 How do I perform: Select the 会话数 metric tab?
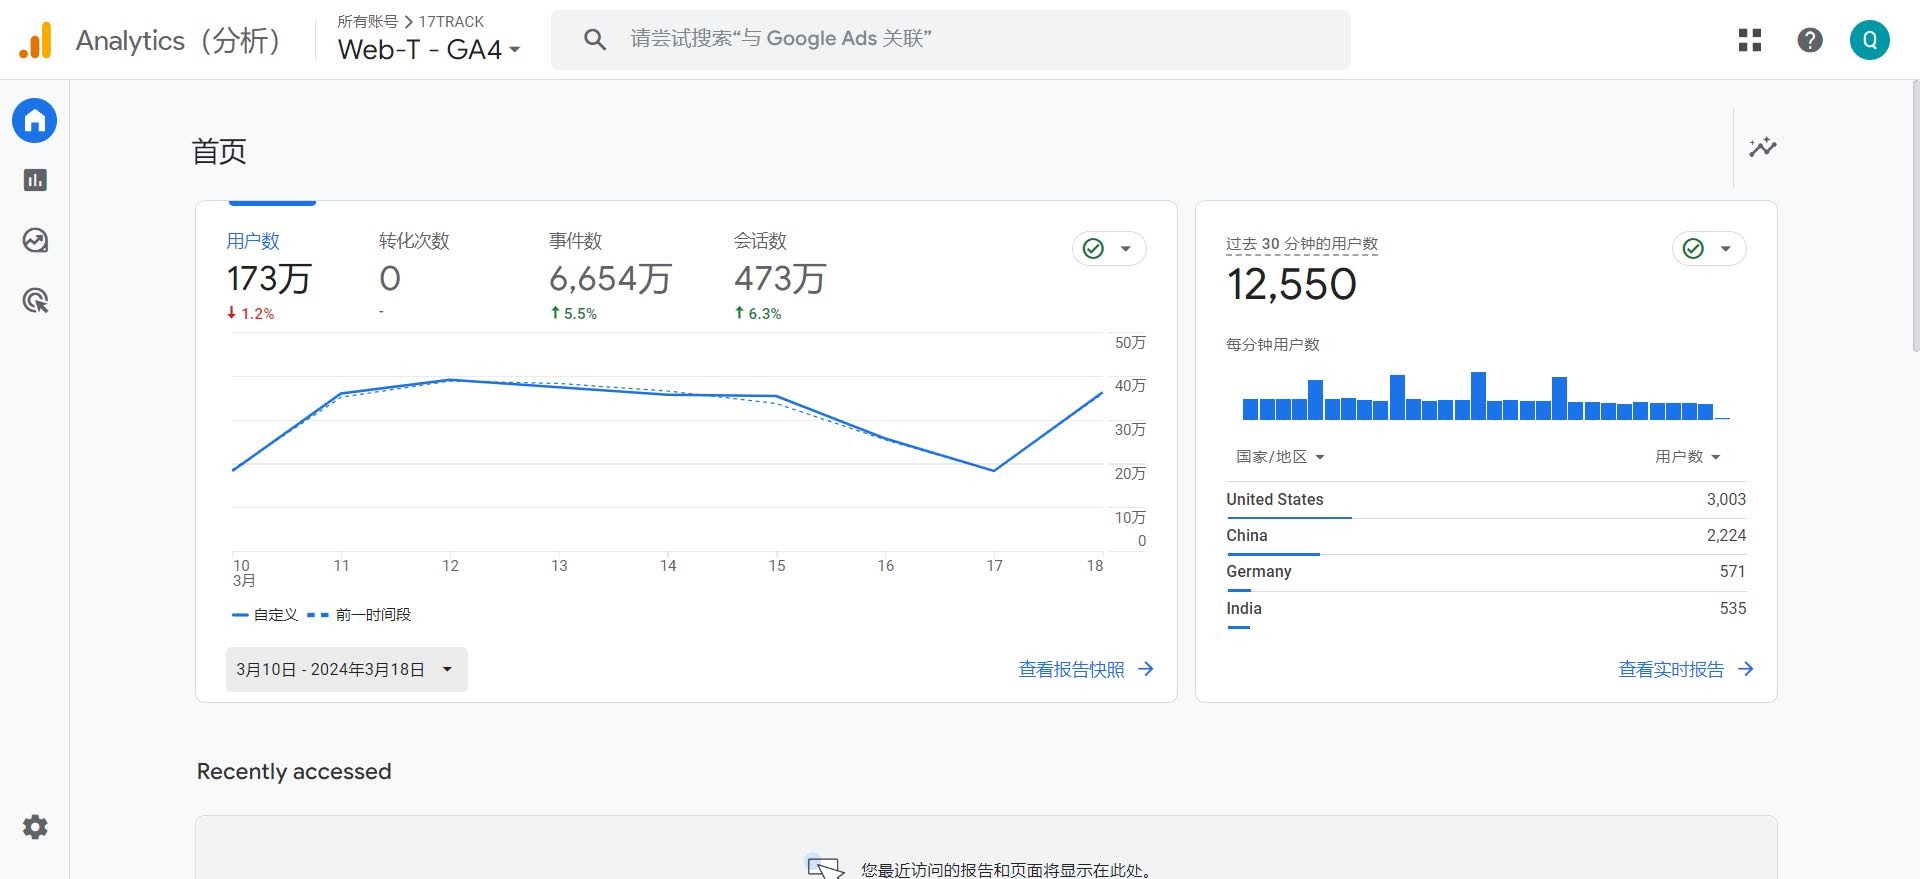[780, 277]
